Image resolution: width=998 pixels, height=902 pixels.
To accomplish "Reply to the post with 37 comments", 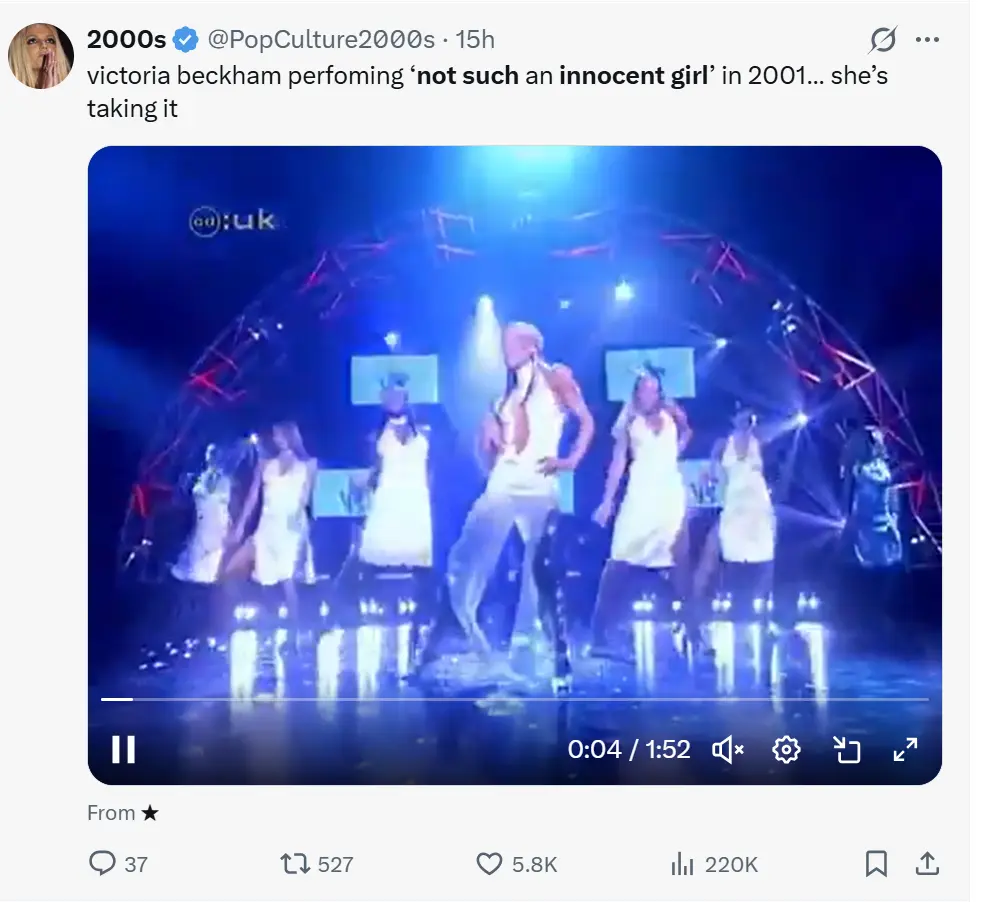I will click(x=103, y=864).
